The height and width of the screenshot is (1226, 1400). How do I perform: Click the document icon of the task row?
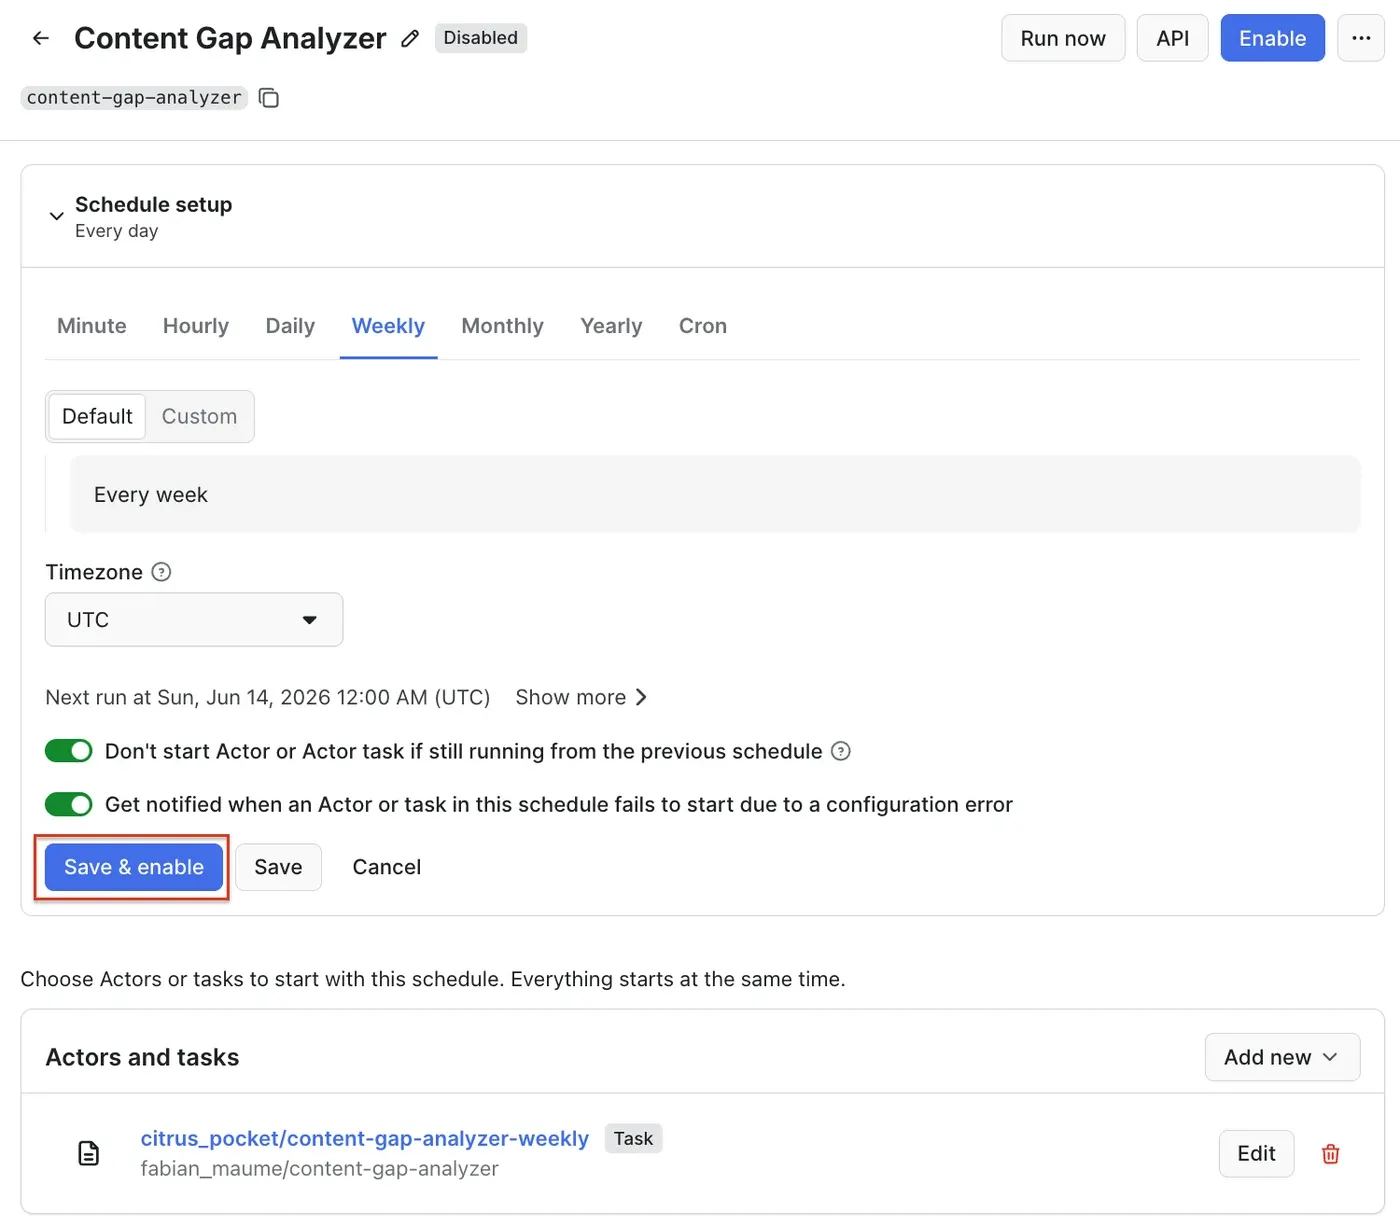[89, 1153]
